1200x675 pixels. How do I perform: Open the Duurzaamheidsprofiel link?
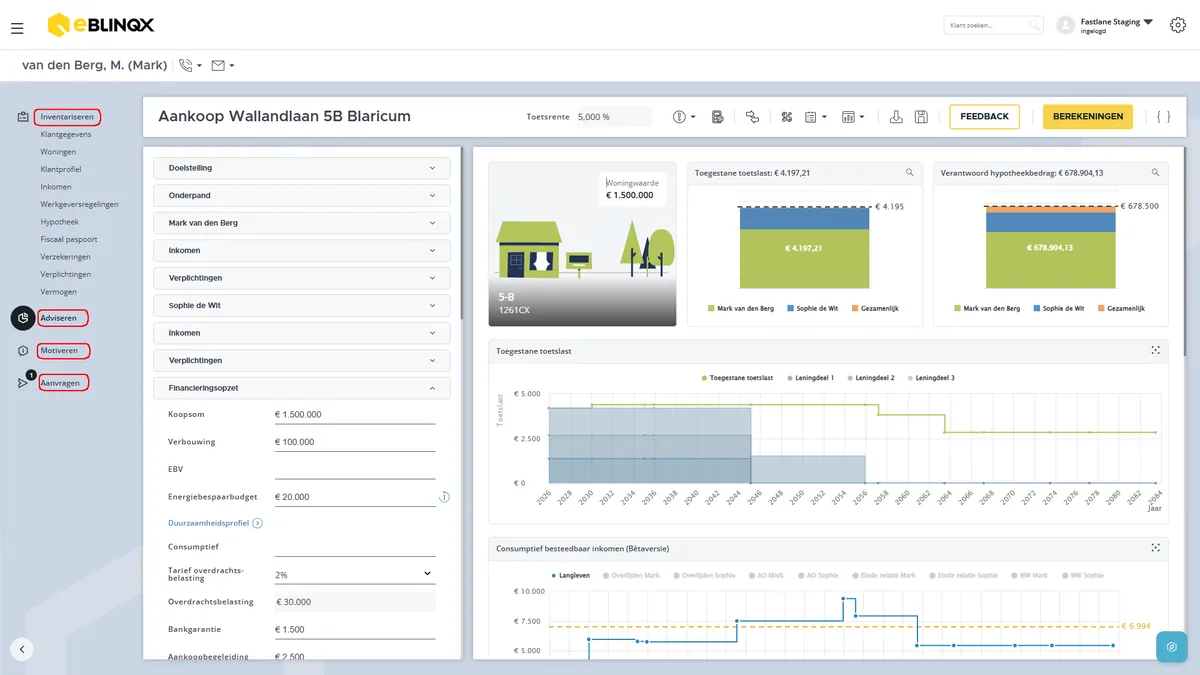coord(215,523)
